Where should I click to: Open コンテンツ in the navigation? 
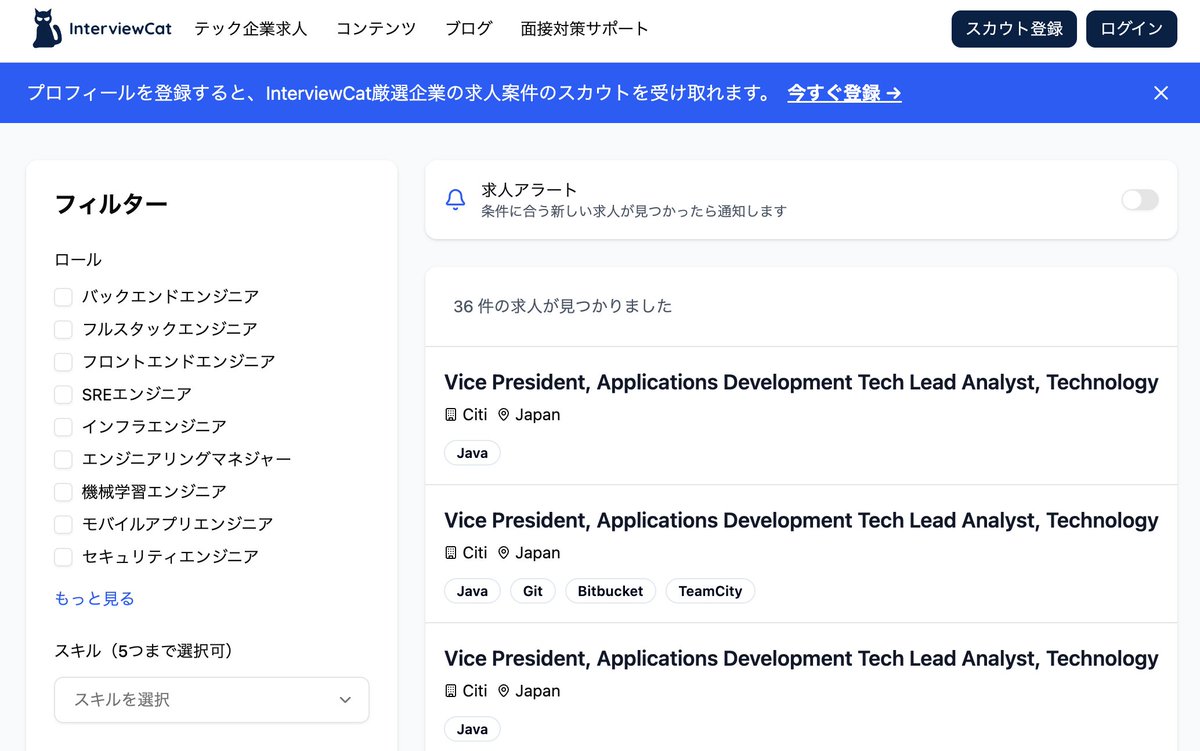click(376, 29)
